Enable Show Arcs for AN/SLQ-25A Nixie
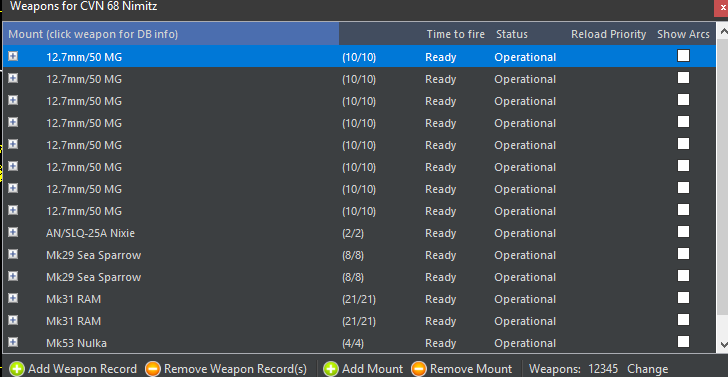Image resolution: width=728 pixels, height=377 pixels. 683,232
